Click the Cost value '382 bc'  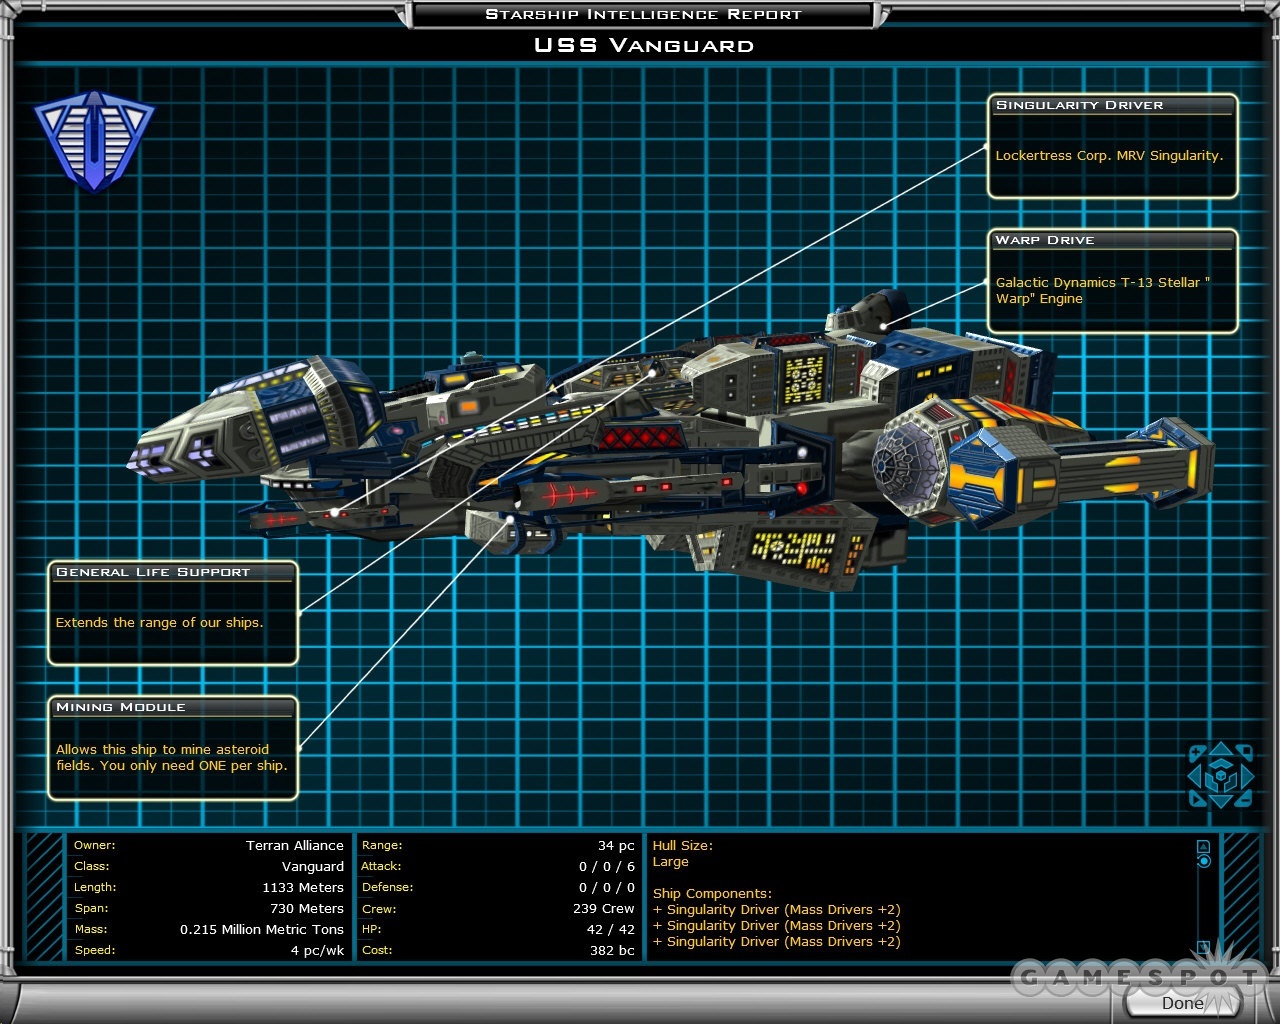coord(612,950)
